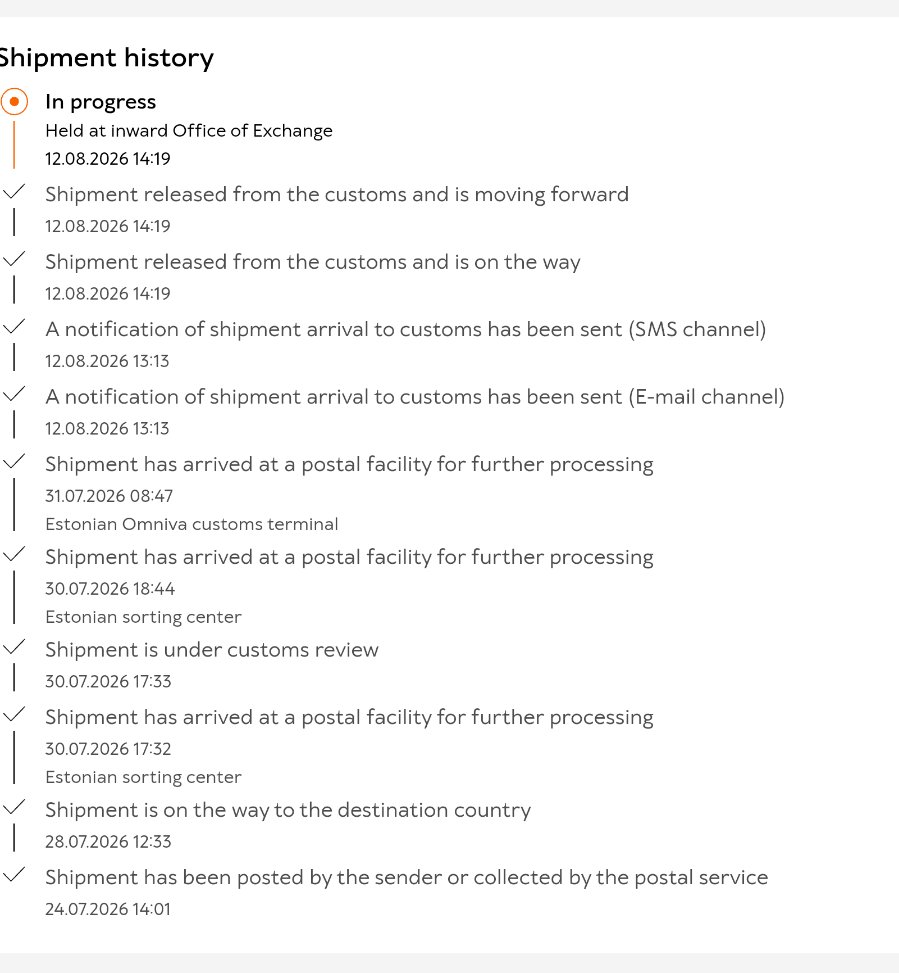The image size is (899, 973).
Task: Click checkmark beside posted by the sender entry
Action: coord(14,875)
